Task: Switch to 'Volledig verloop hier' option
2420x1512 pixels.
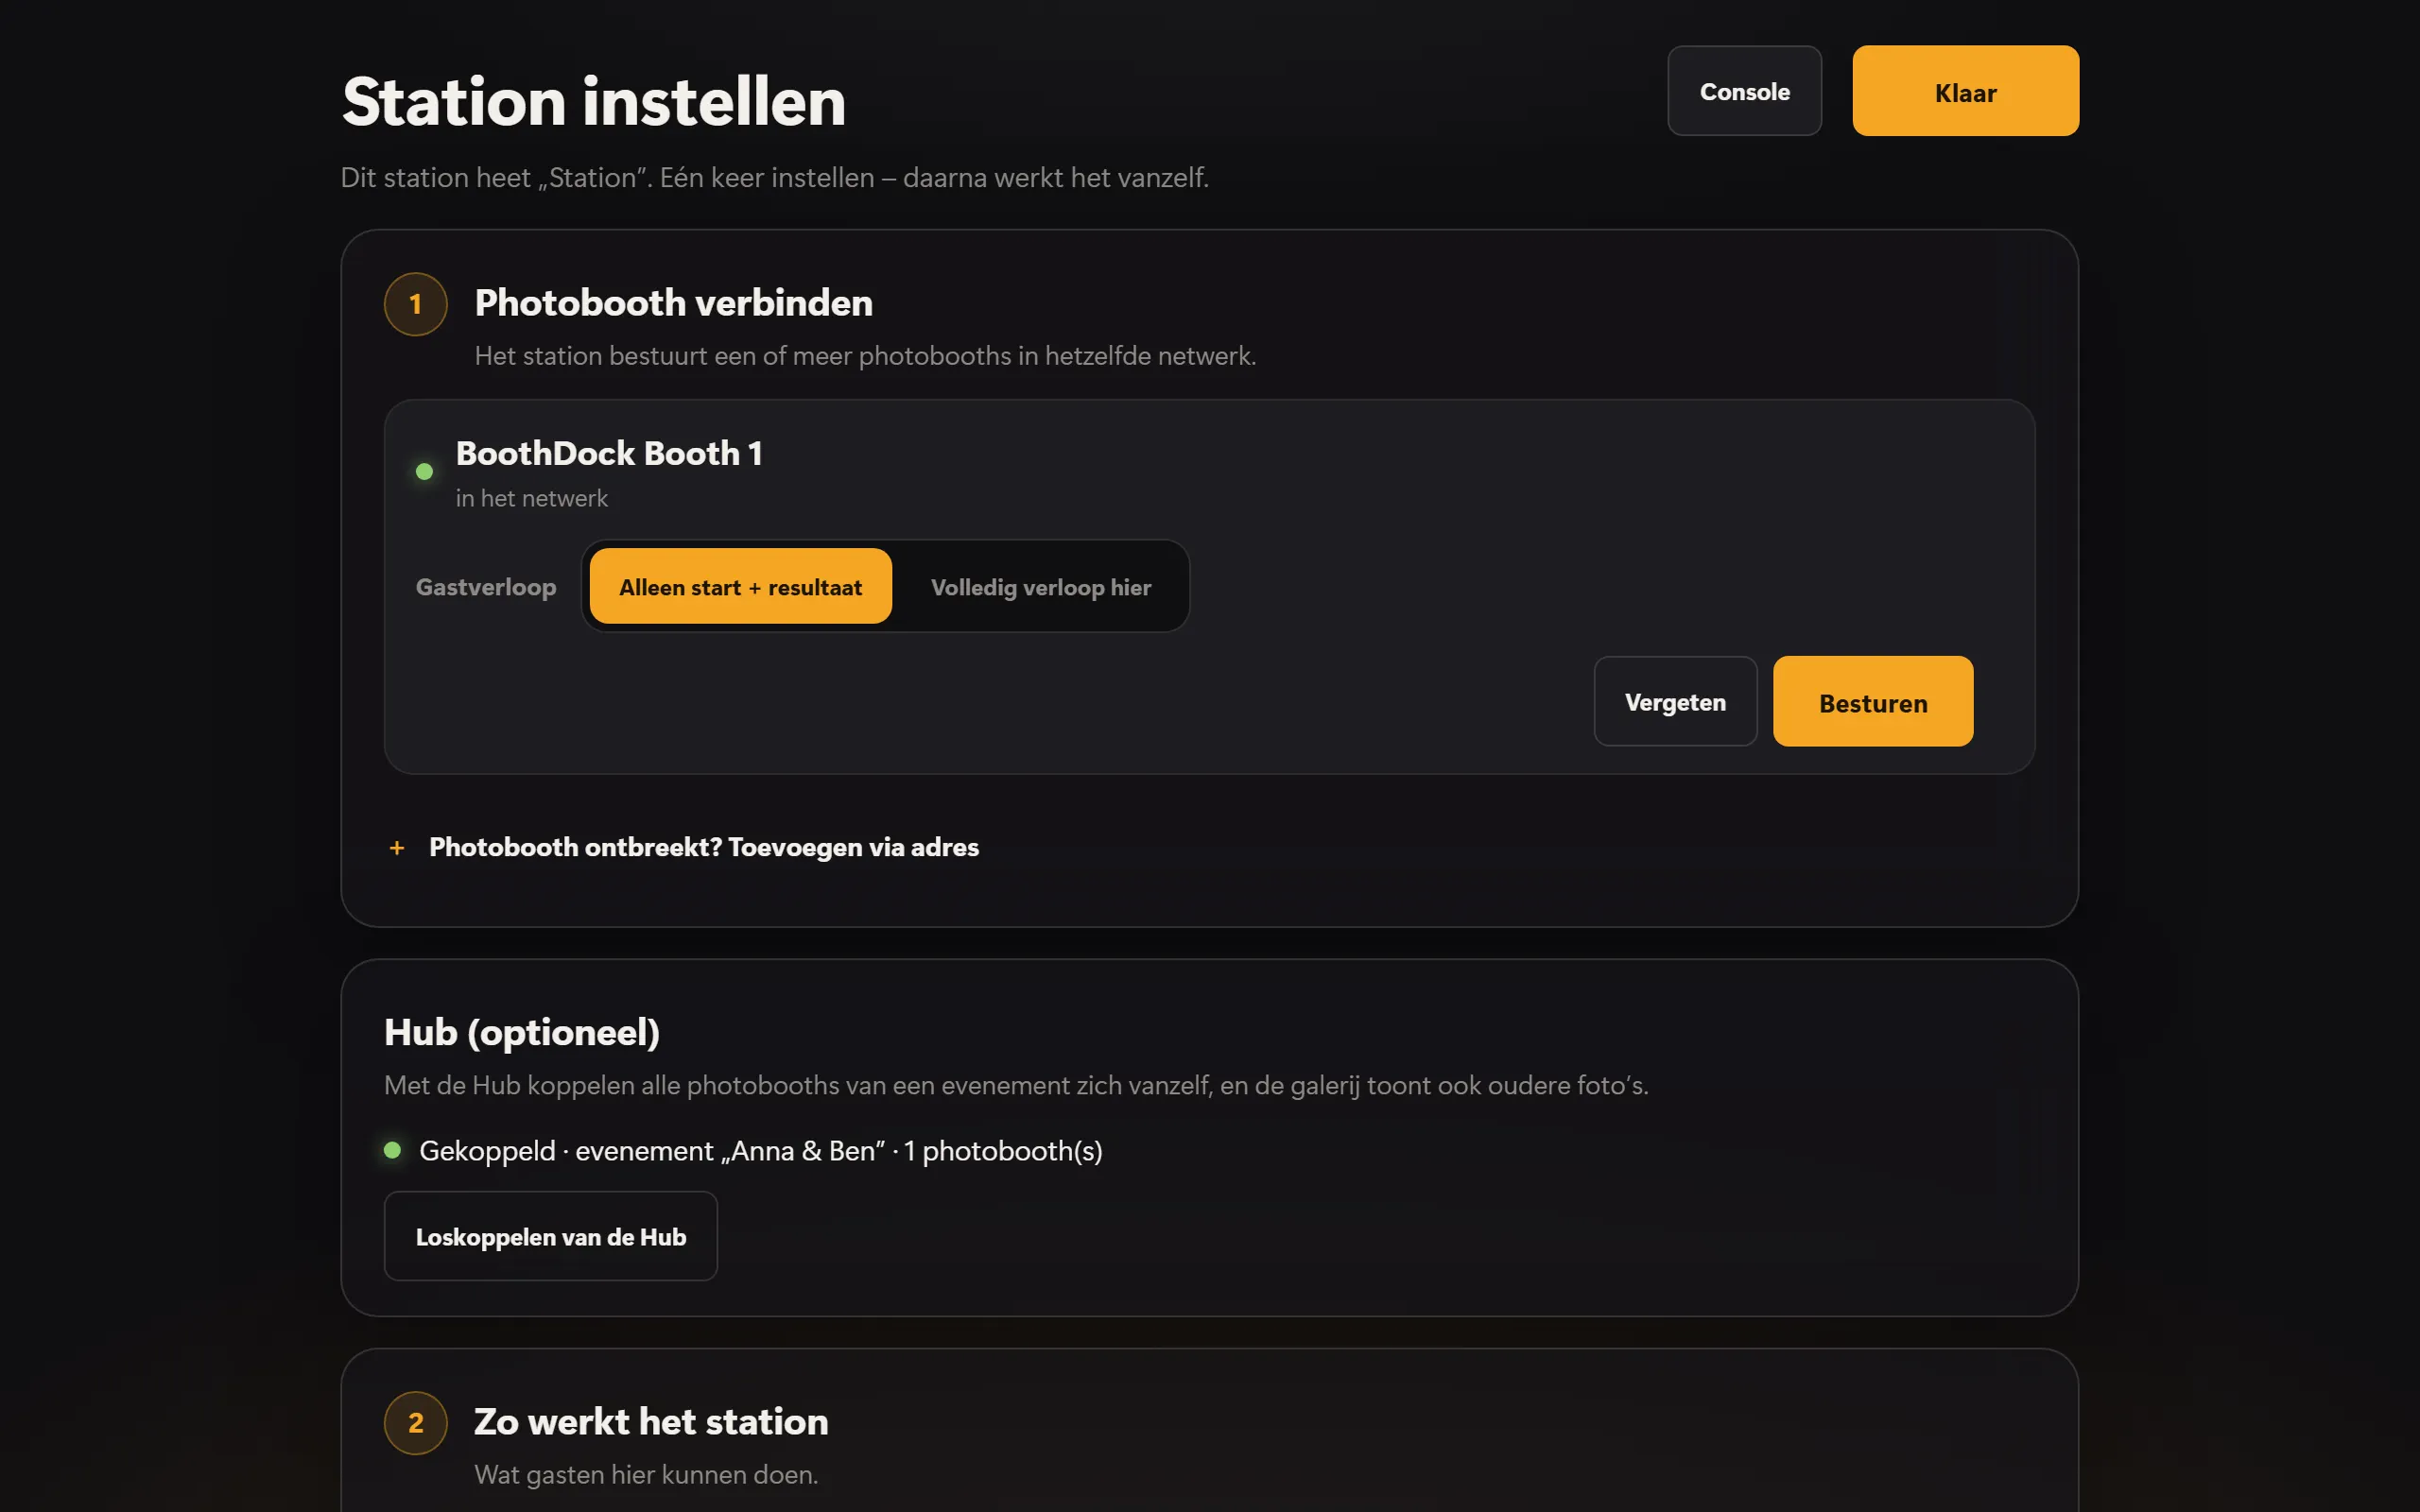Action: [x=1040, y=587]
